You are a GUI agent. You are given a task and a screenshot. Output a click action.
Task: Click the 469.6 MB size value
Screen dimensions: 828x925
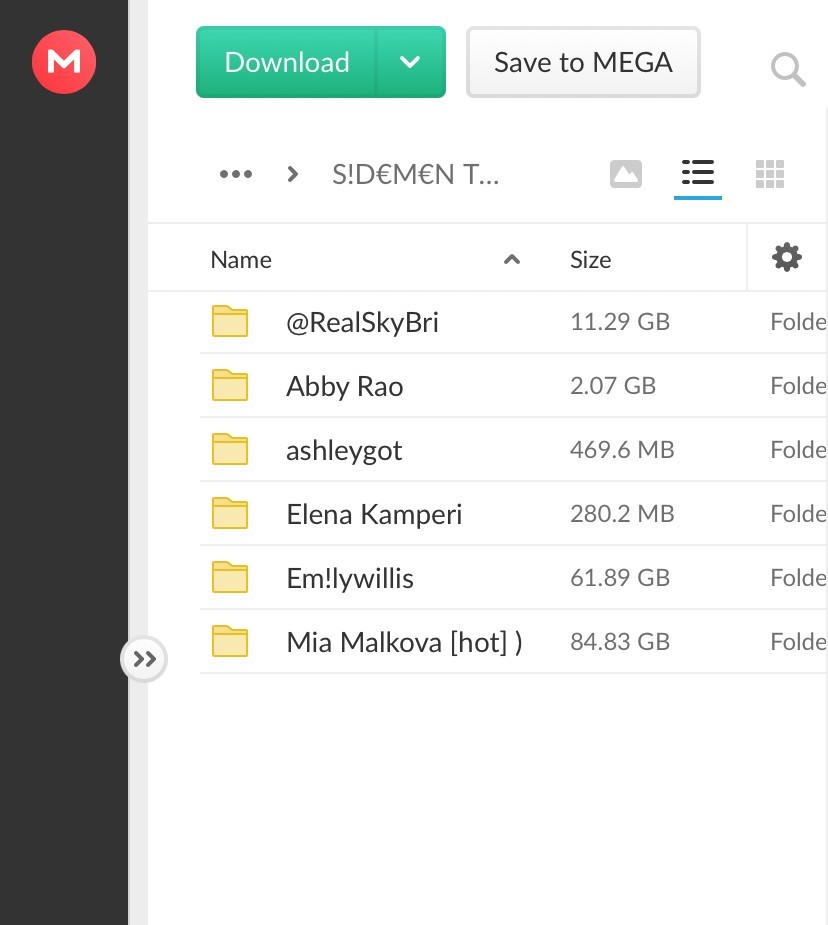point(622,450)
